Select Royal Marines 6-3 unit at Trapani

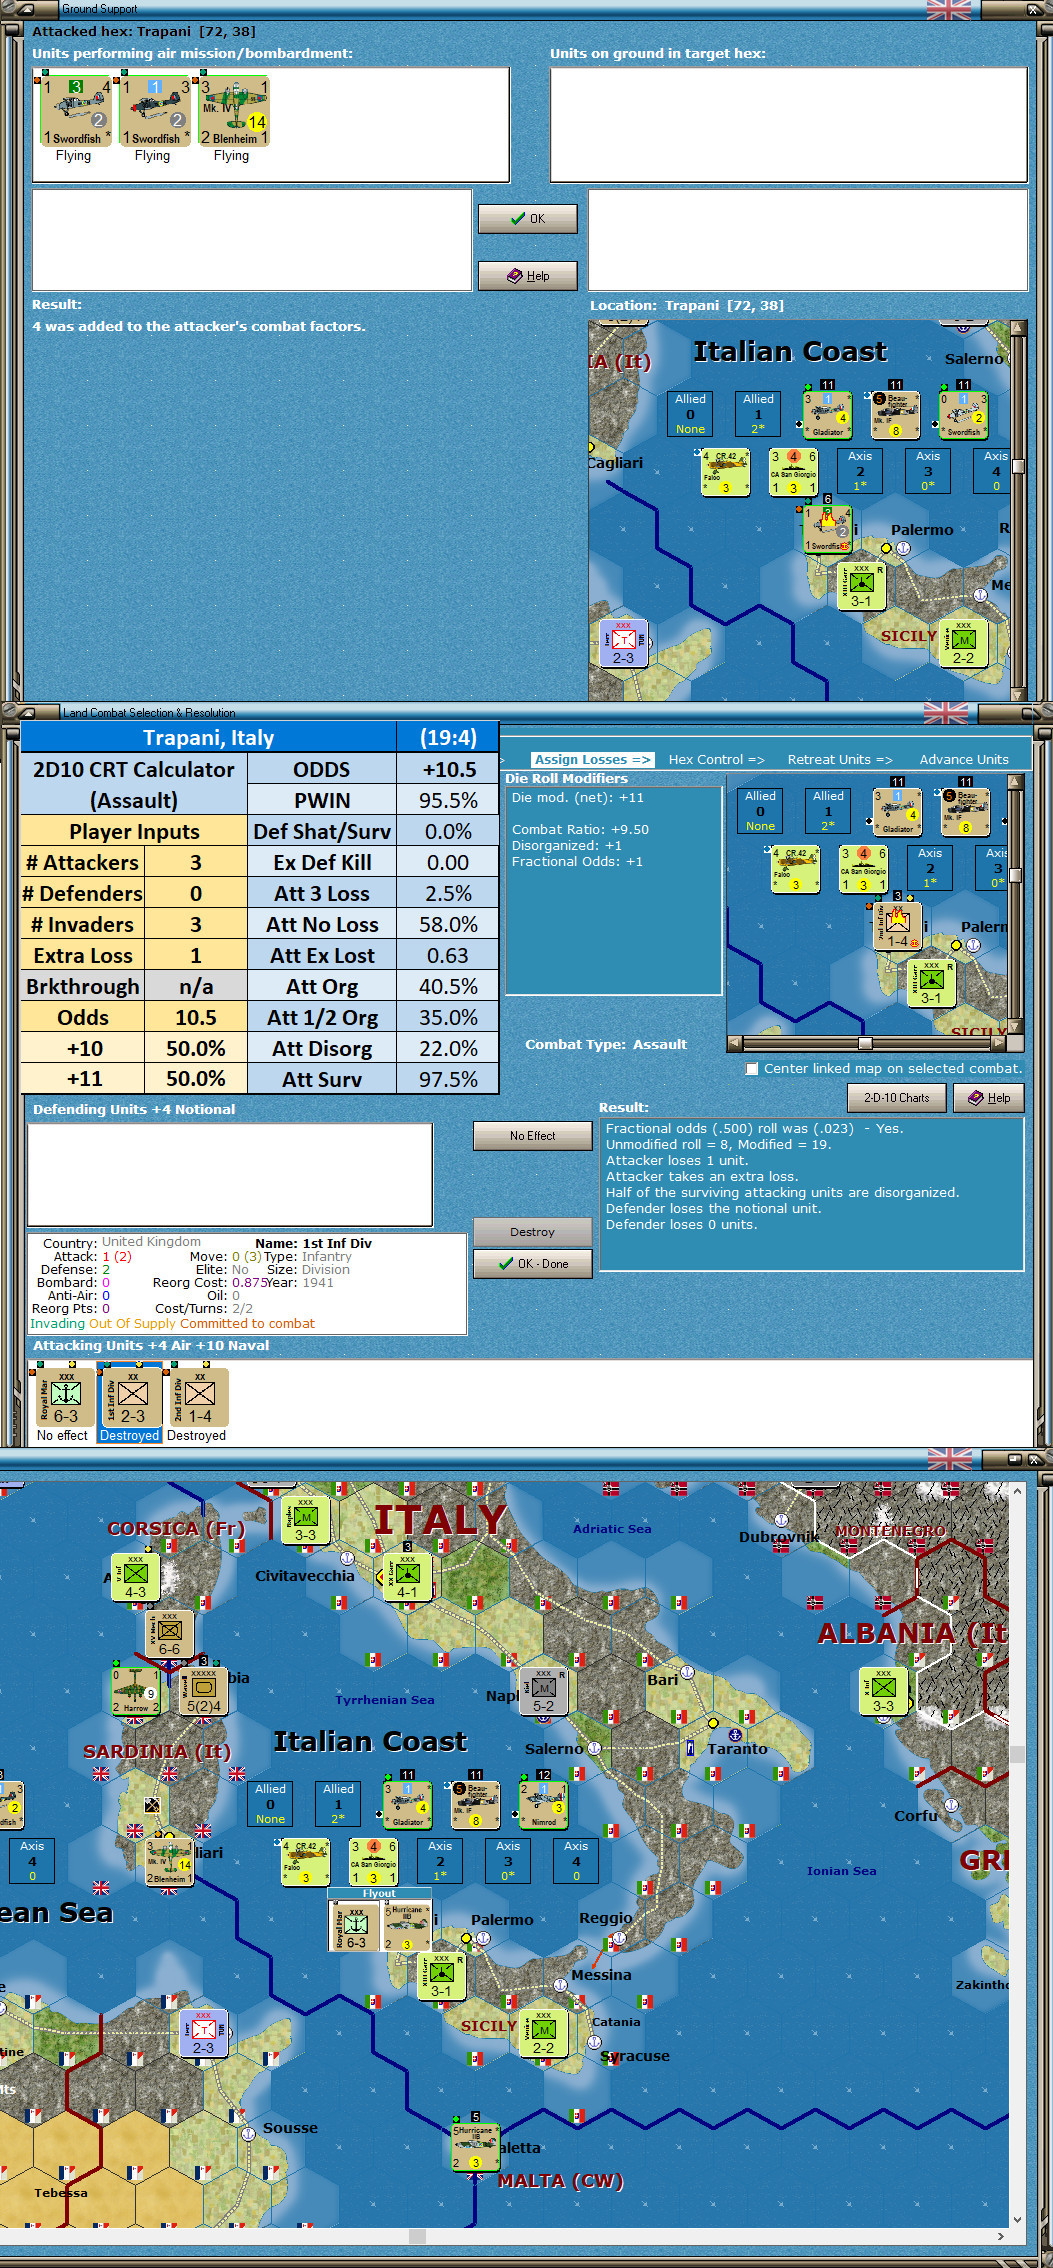[x=355, y=1926]
